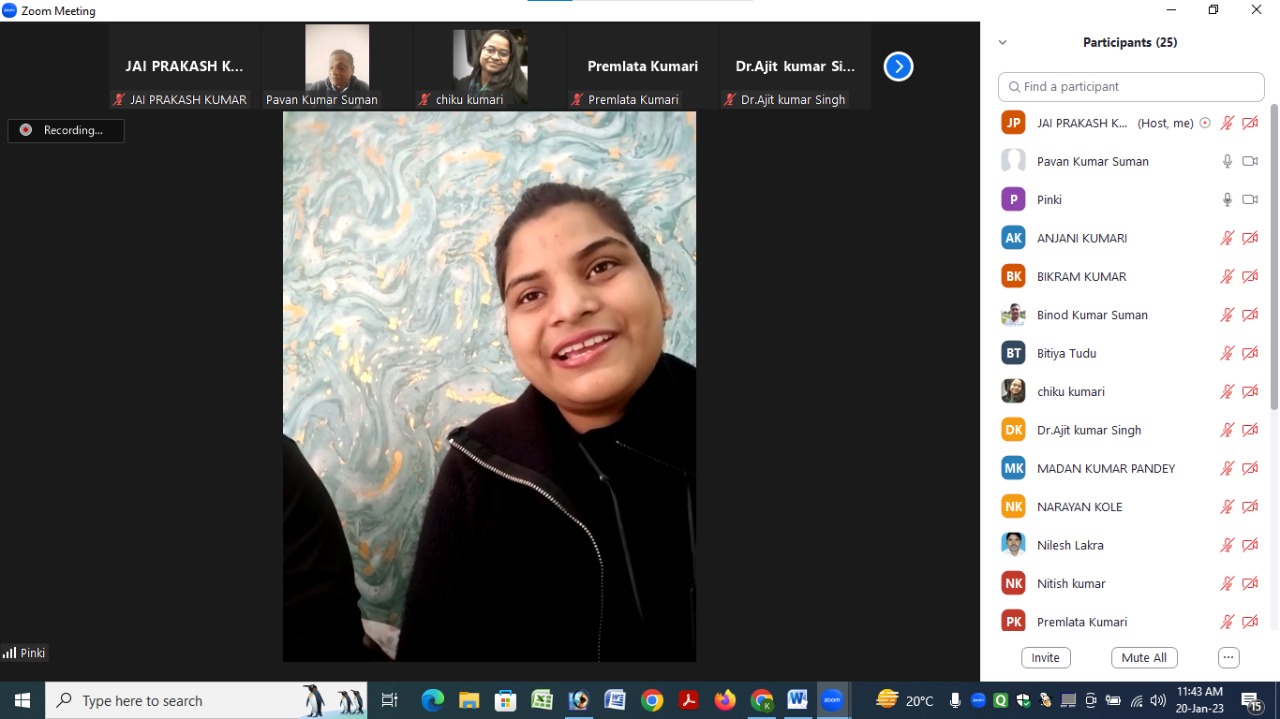Toggle Pinki's microphone in the participants list
The height and width of the screenshot is (719, 1280).
click(x=1227, y=200)
